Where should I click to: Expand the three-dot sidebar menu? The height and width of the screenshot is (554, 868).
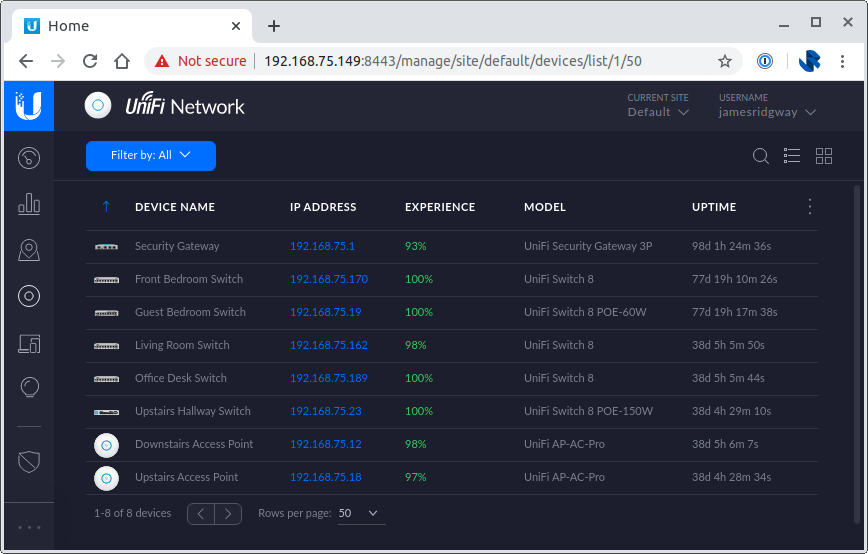coord(29,527)
